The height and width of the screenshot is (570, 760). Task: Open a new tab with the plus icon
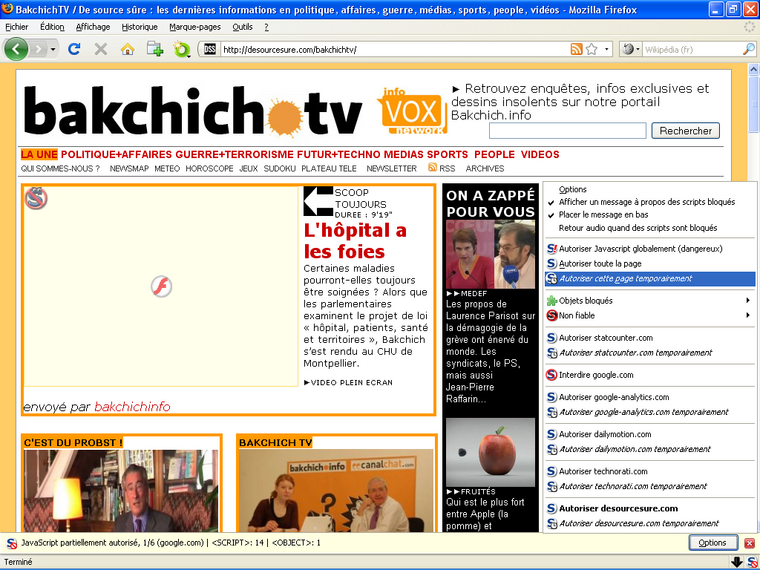pos(155,49)
